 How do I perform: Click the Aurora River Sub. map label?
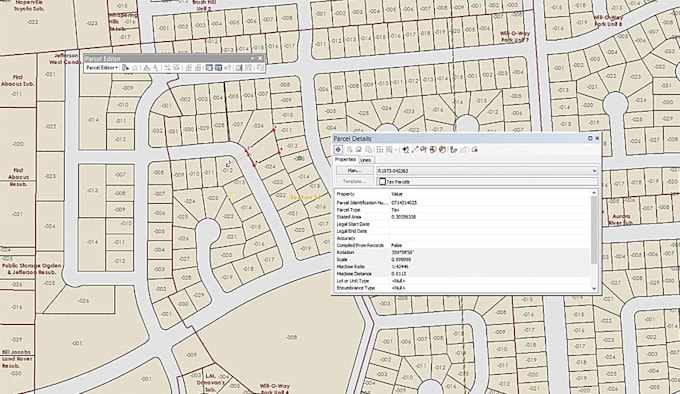[620, 219]
